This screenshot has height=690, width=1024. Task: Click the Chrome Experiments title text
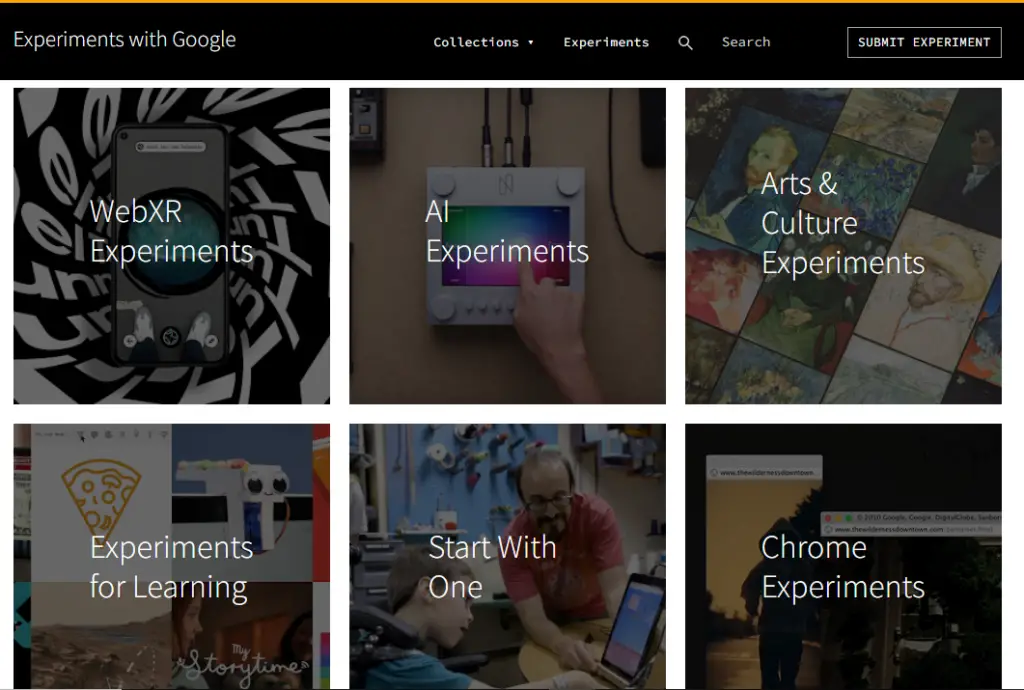[x=842, y=567]
